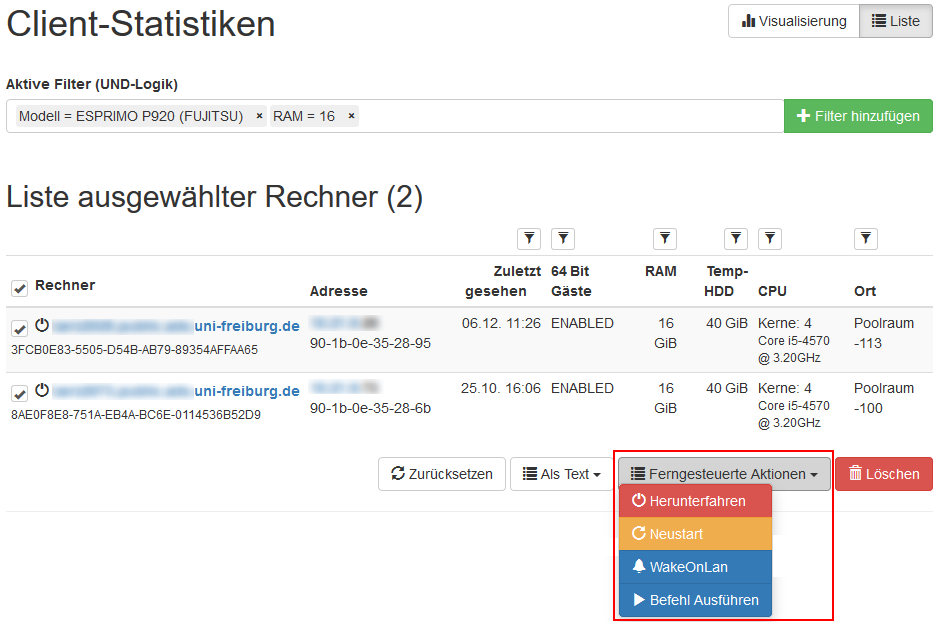Click the filter icon above 64 Bit Gäste
This screenshot has width=937, height=622.
point(563,238)
